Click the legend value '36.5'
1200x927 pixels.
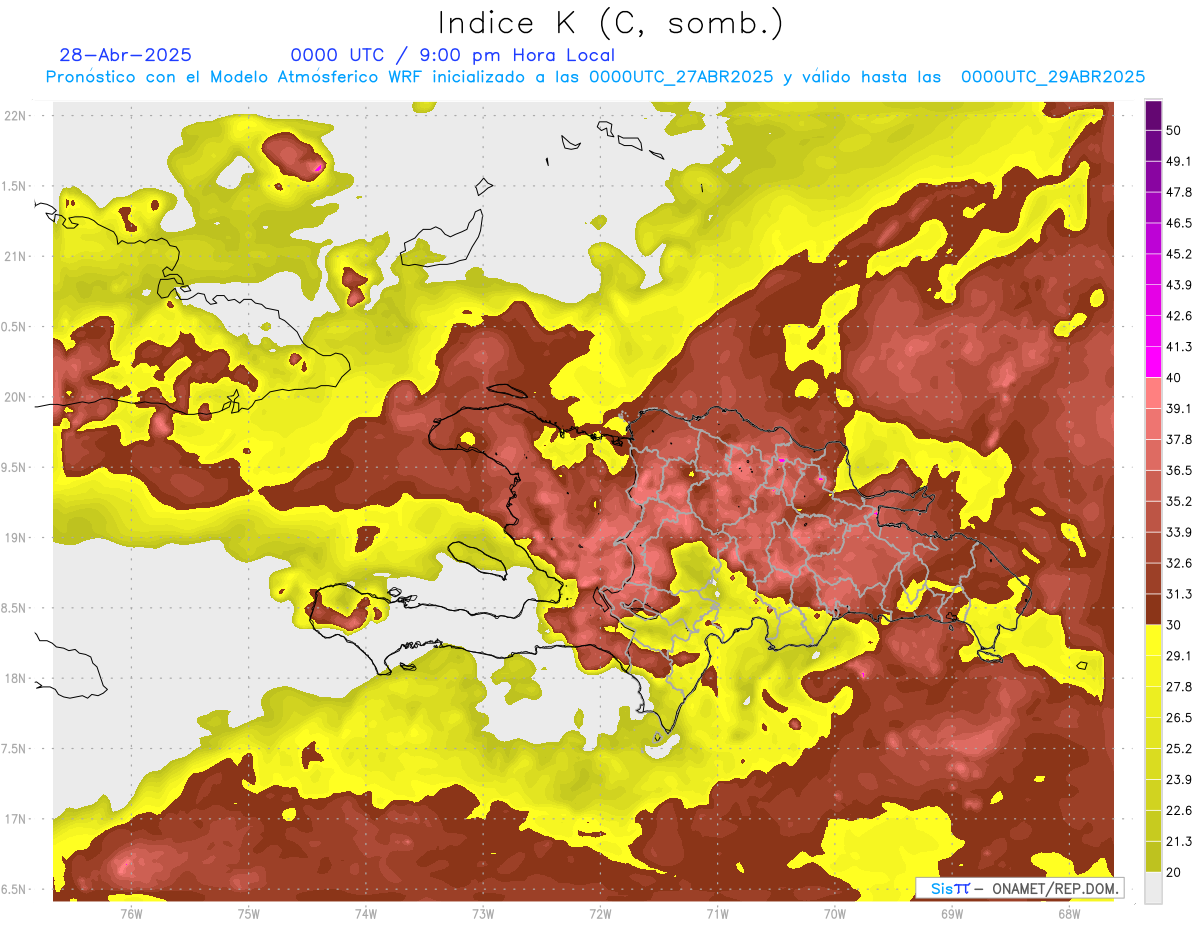pos(1179,470)
